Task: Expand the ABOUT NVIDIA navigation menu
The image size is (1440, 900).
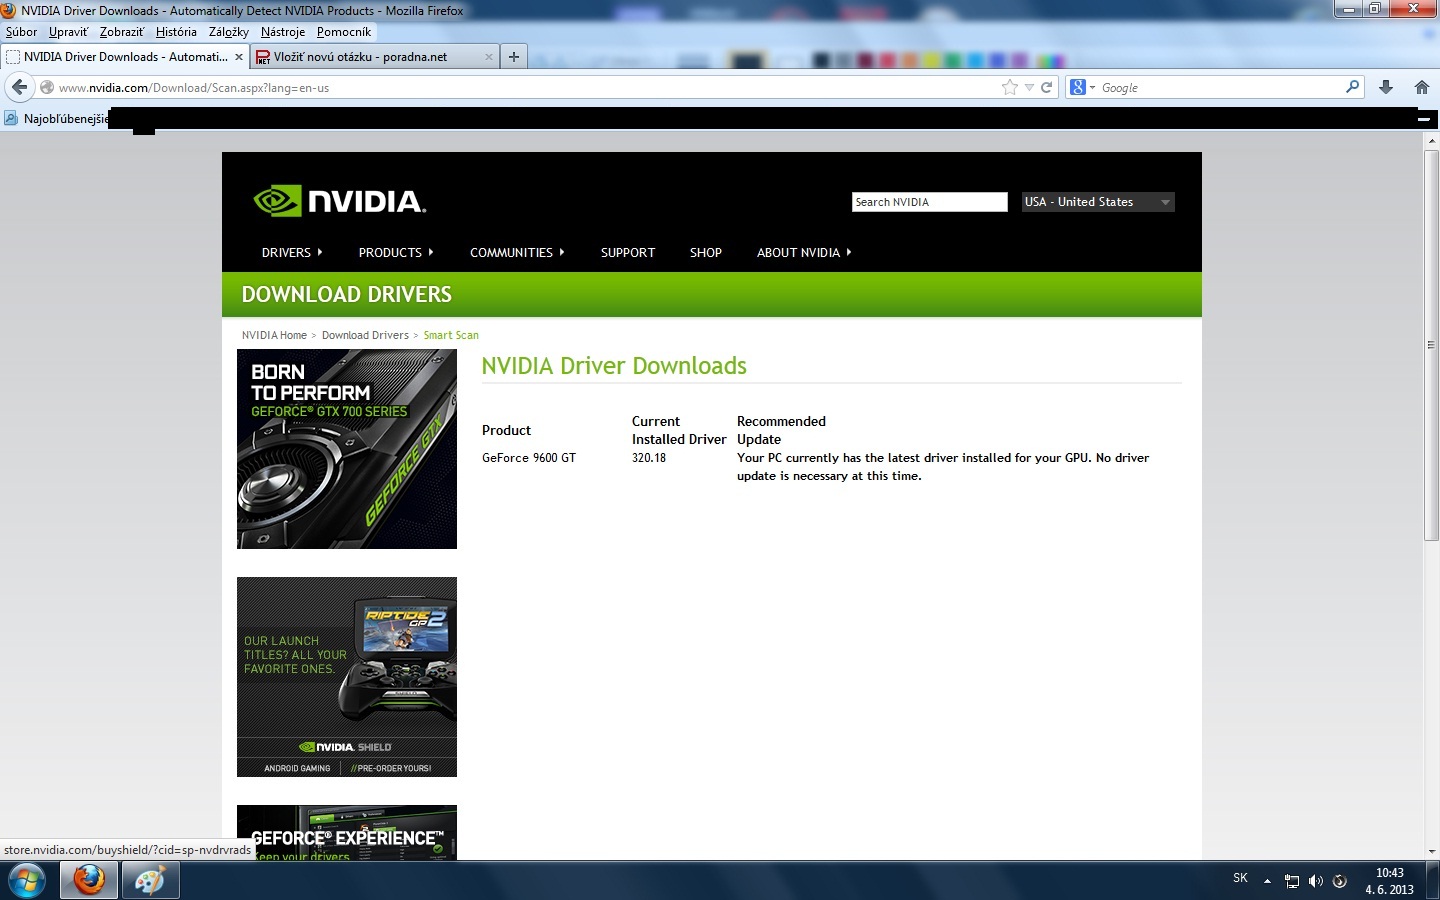Action: (x=804, y=253)
